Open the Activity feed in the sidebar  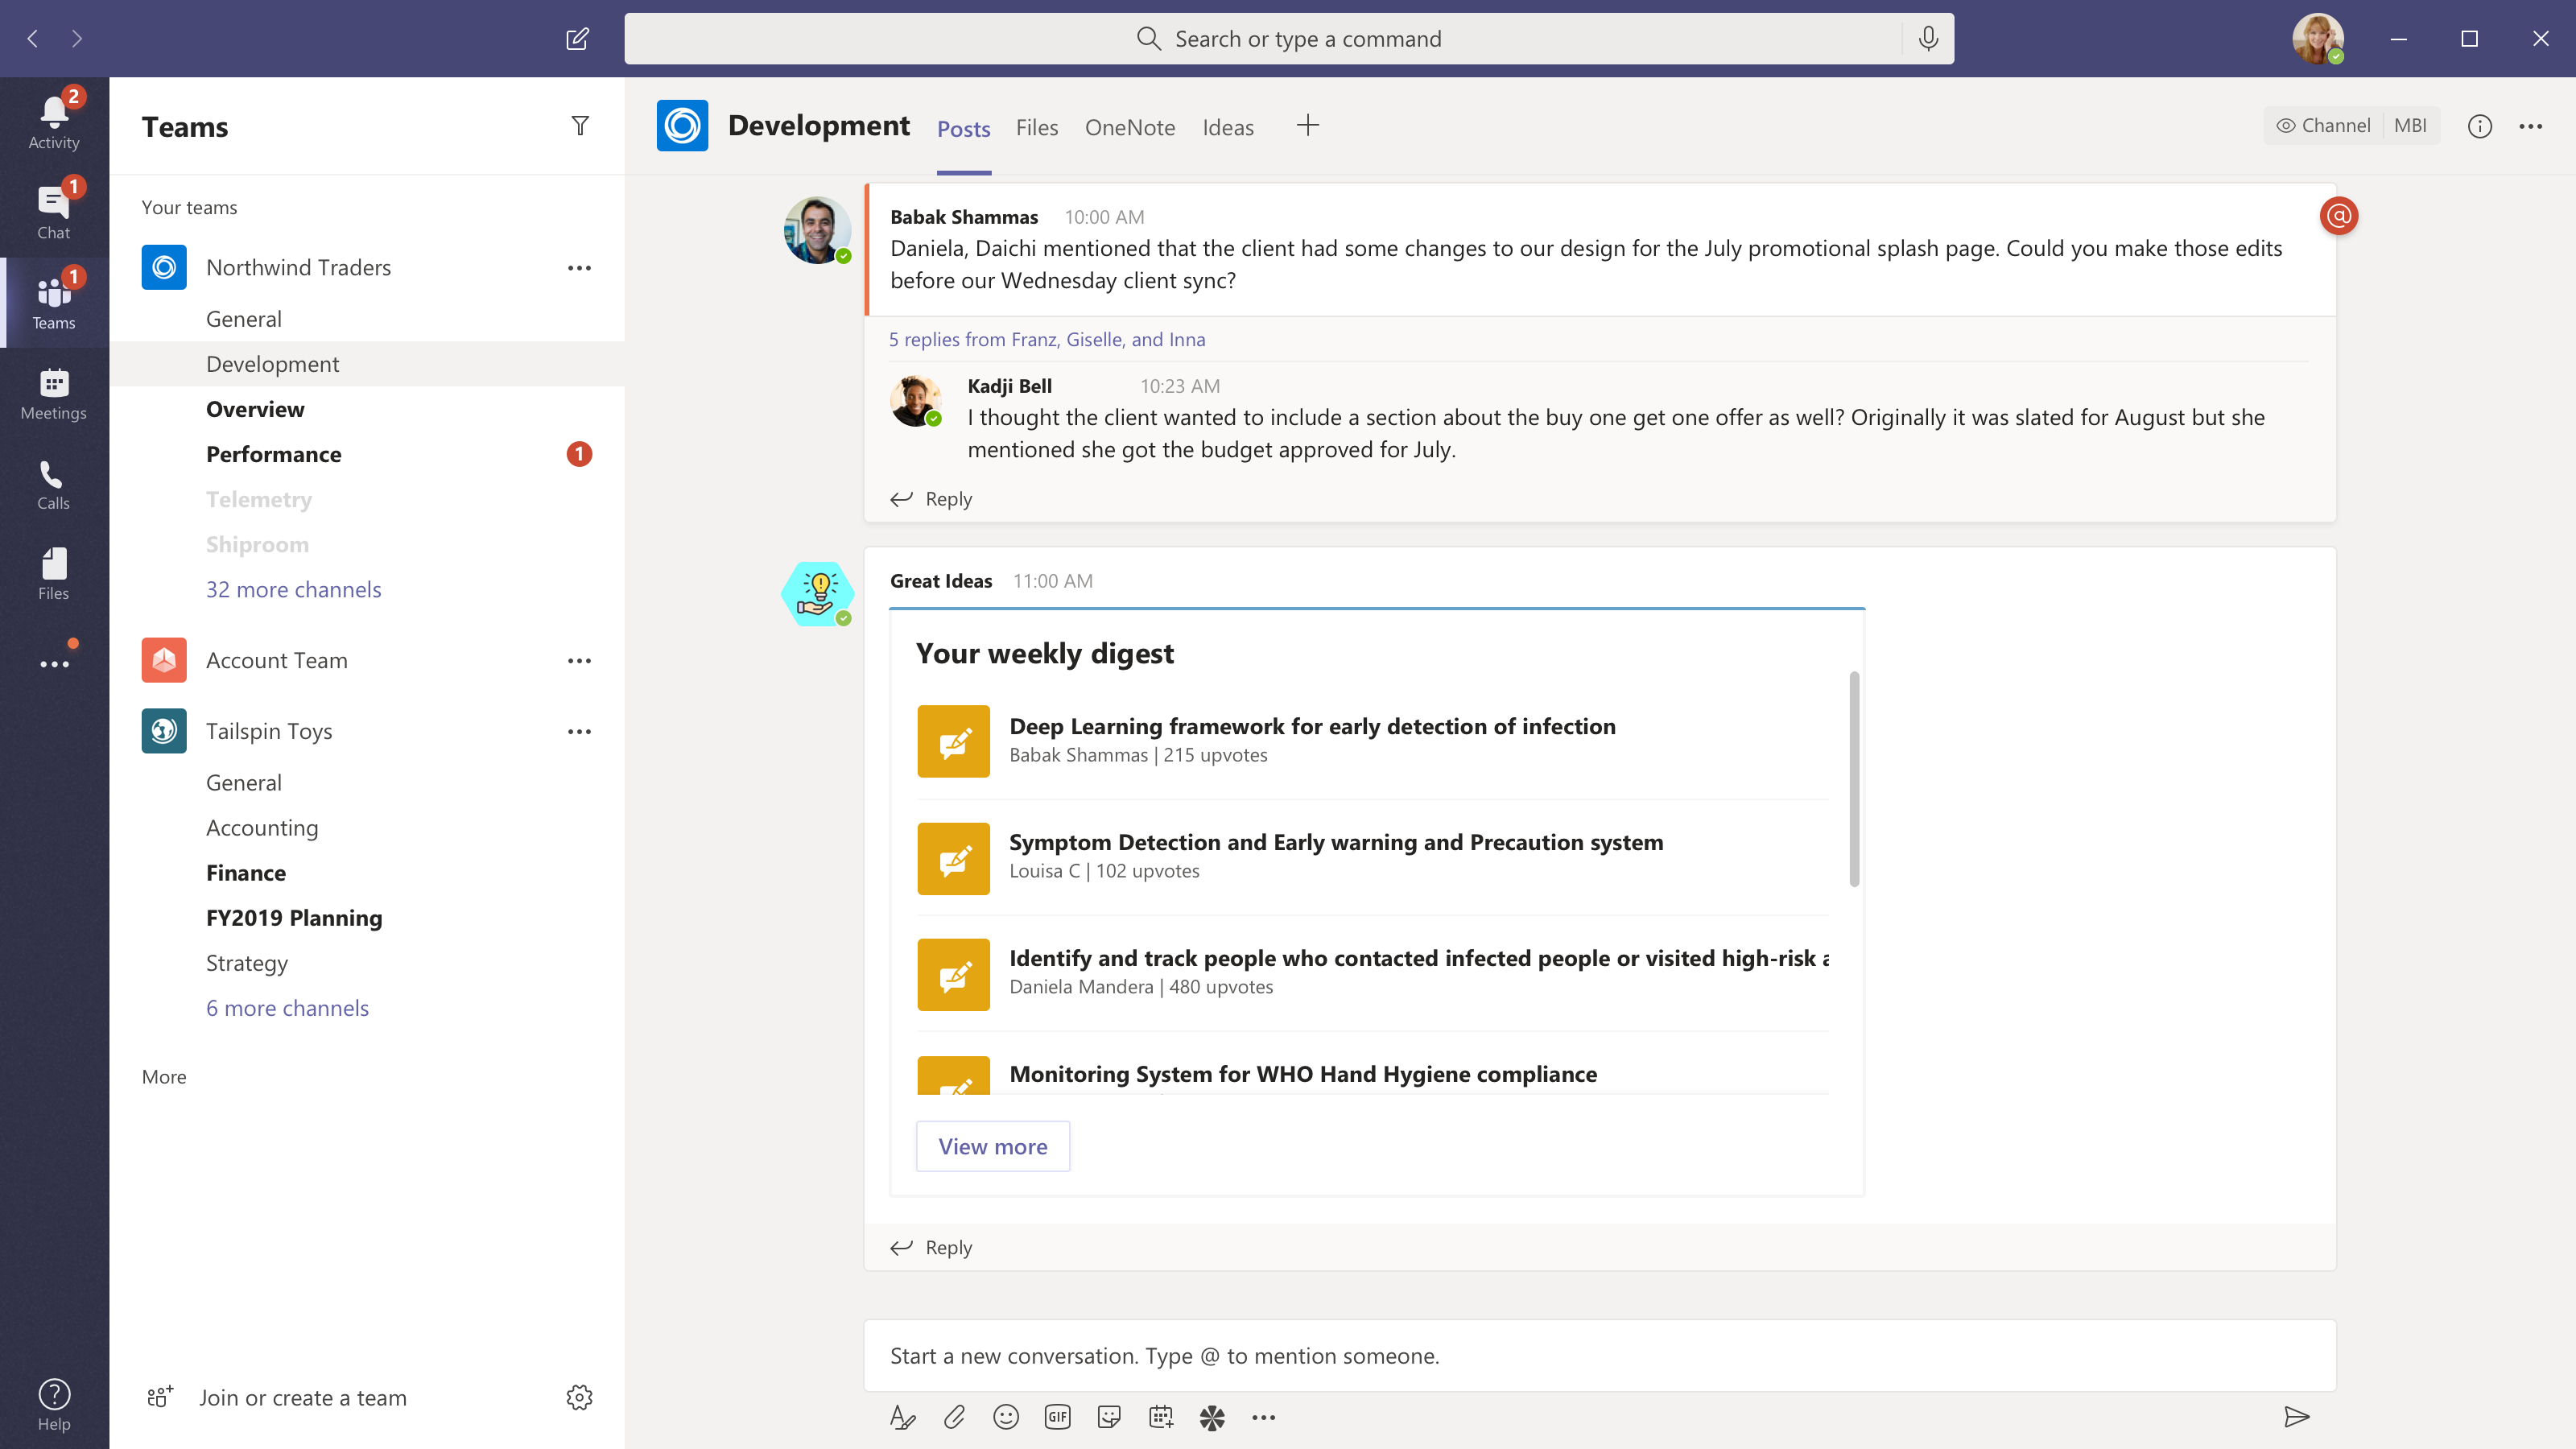tap(53, 122)
